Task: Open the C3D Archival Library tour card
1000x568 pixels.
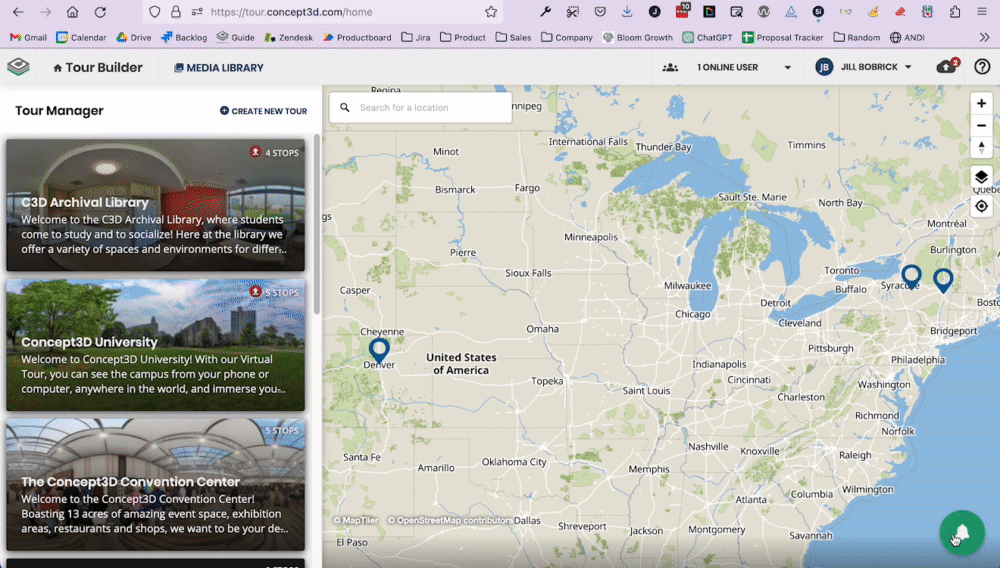Action: point(156,205)
